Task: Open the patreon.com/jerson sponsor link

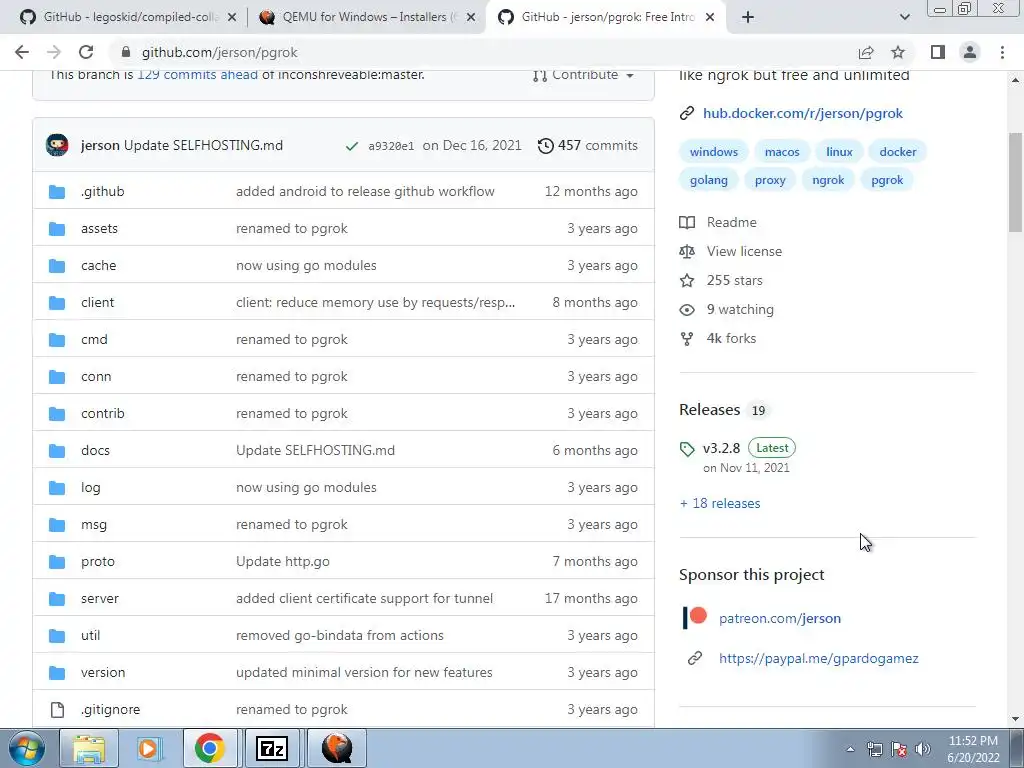Action: [780, 618]
